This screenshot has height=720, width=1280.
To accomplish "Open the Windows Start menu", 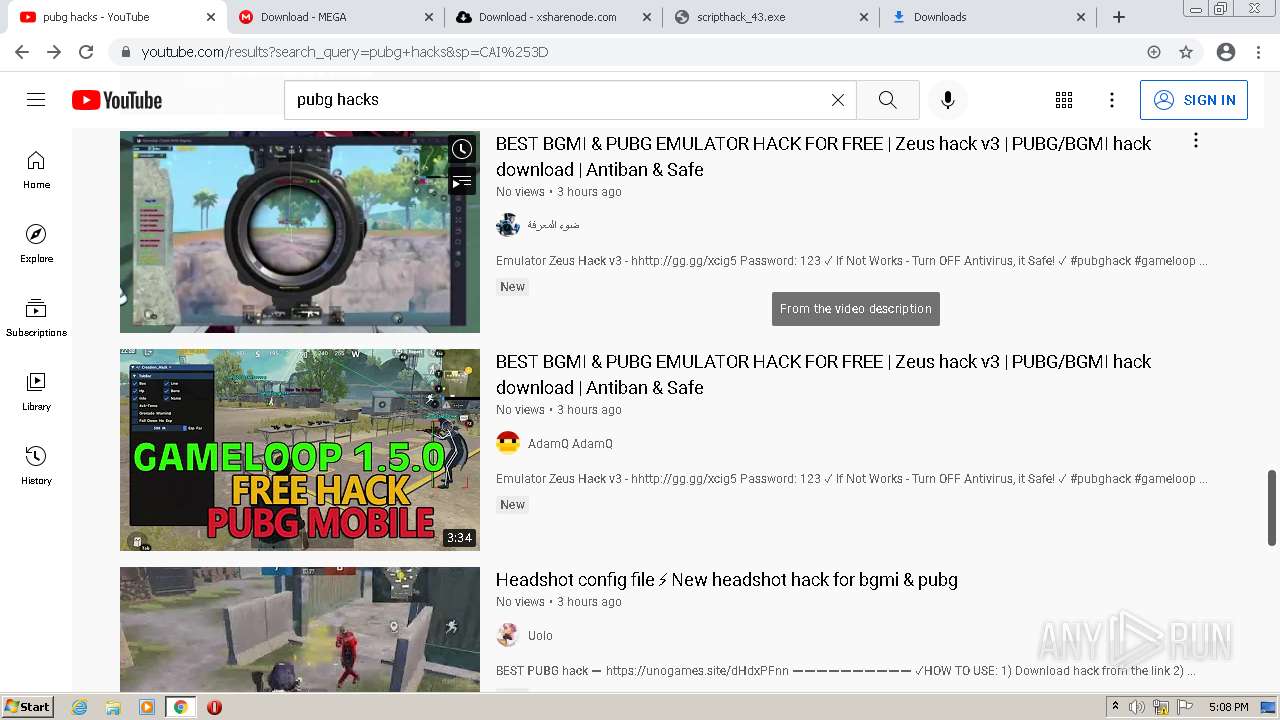I will point(27,707).
